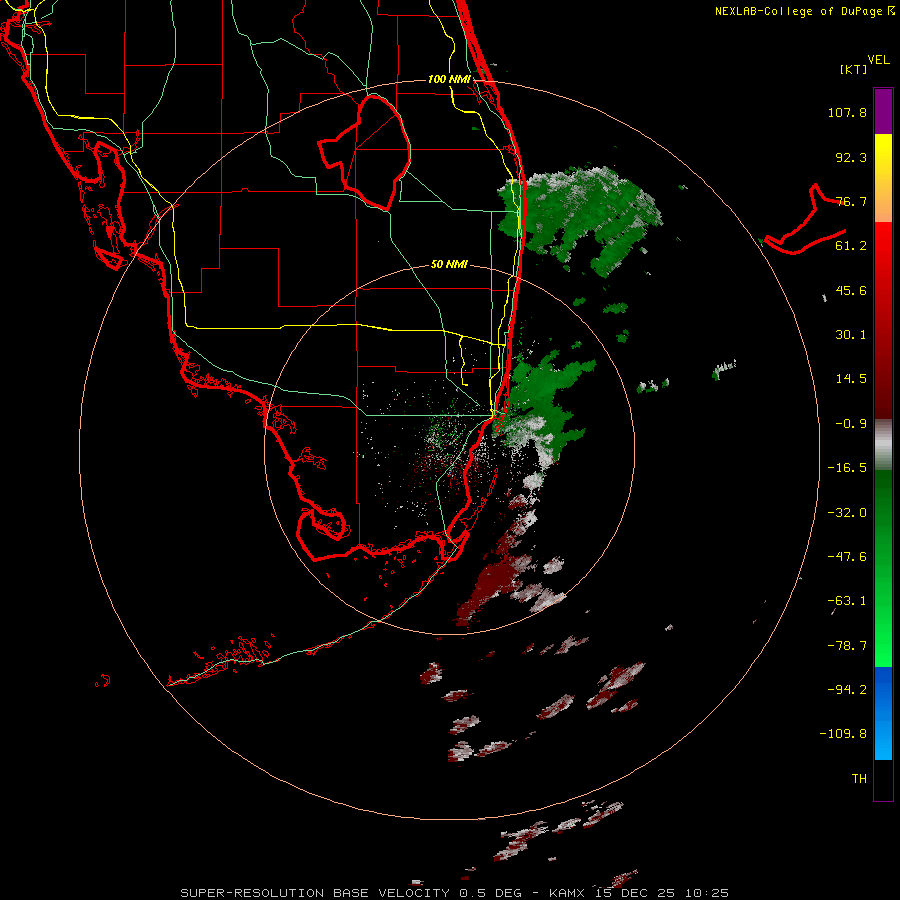Click the TH threshold label
900x900 pixels.
click(x=859, y=779)
